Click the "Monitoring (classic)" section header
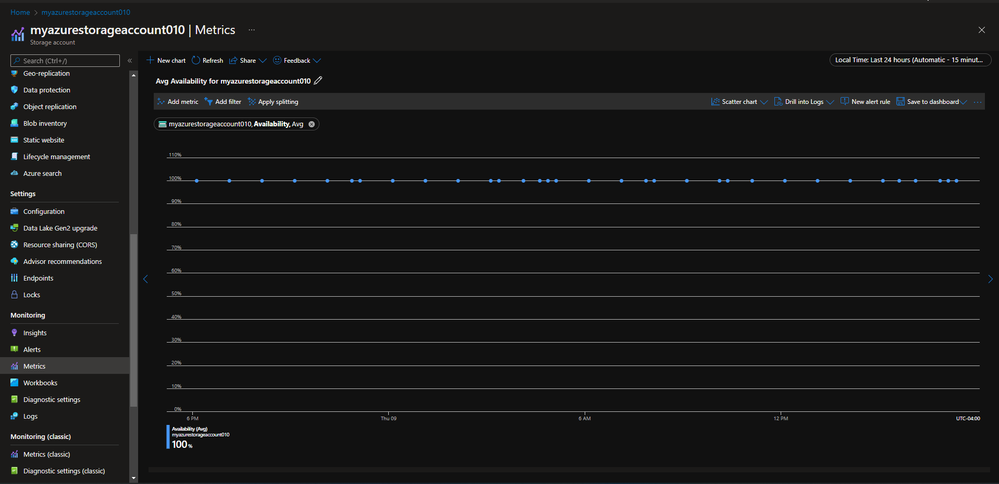 [x=40, y=437]
